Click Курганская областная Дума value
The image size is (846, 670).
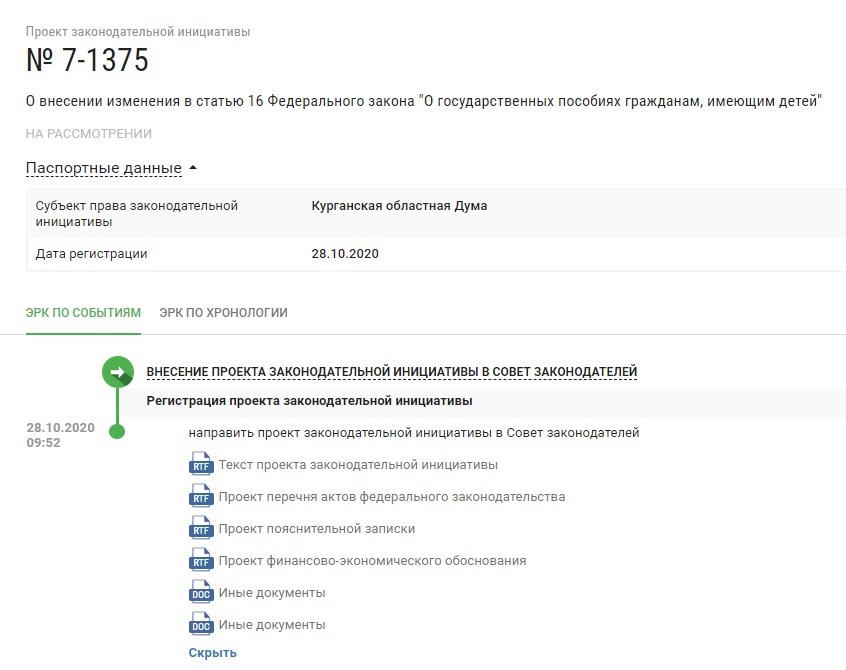399,206
